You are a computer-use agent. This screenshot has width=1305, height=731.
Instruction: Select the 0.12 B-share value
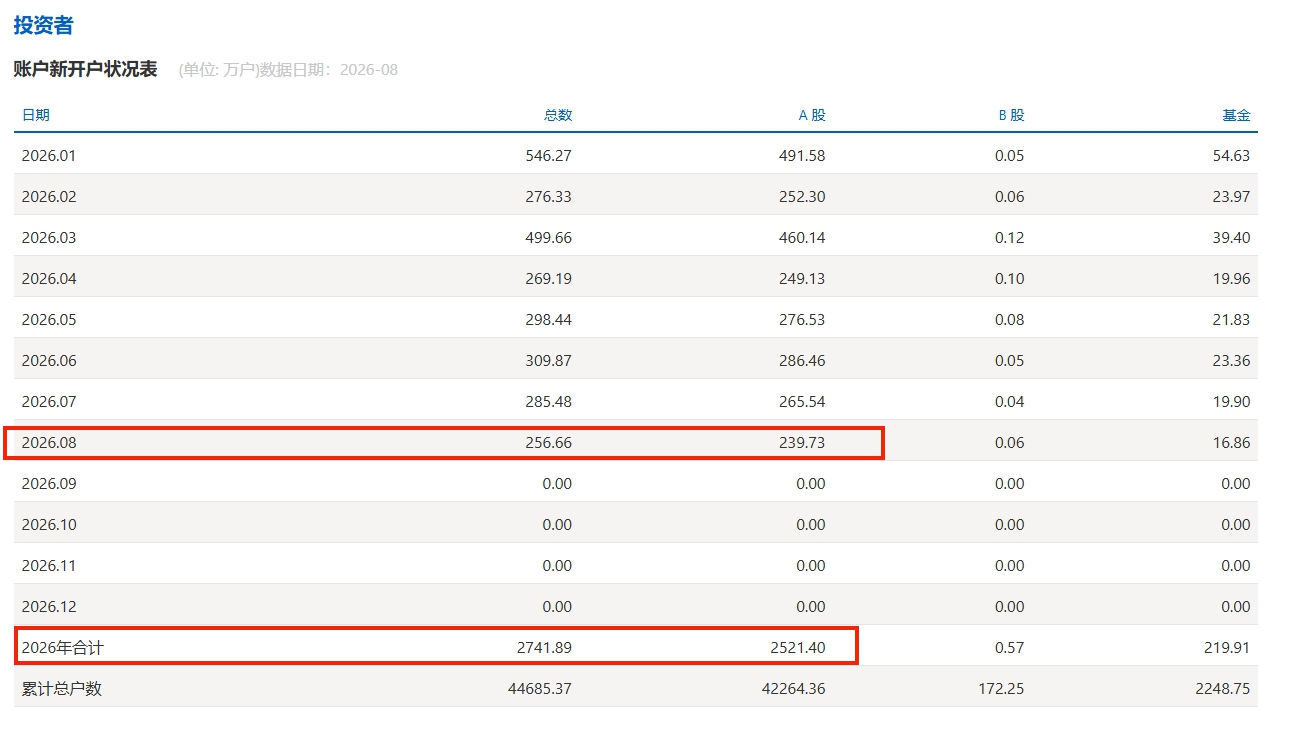point(1010,238)
